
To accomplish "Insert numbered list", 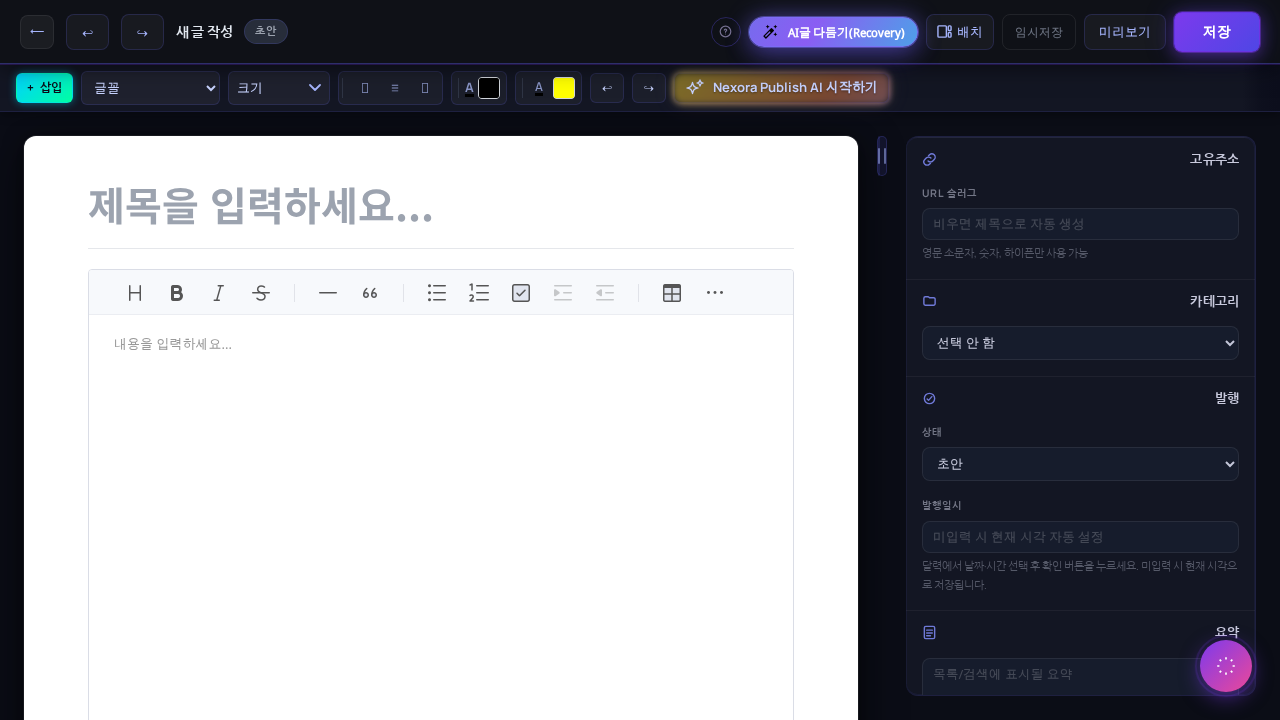I will (479, 293).
